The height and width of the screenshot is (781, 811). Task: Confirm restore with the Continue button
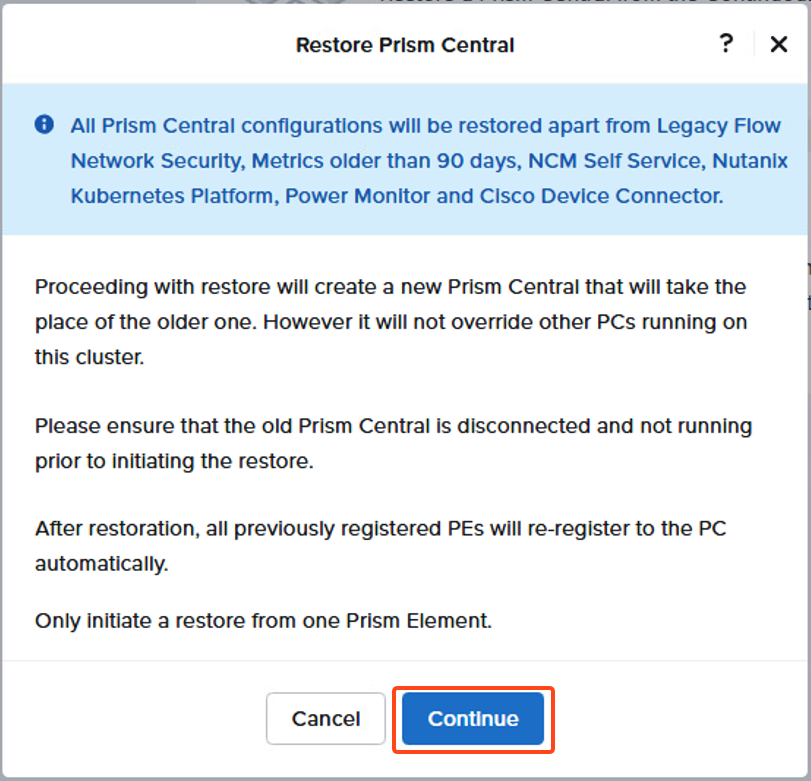pyautogui.click(x=473, y=718)
